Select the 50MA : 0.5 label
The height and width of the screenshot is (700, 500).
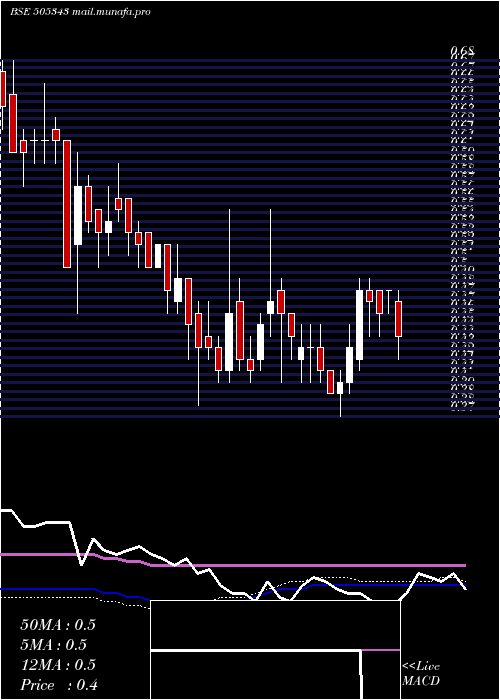coord(58,625)
